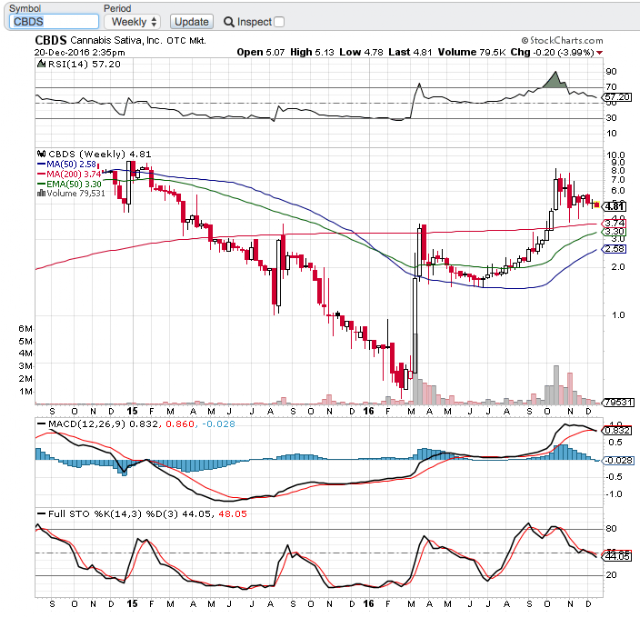The image size is (640, 618).
Task: Click the Symbol label
Action: [25, 9]
